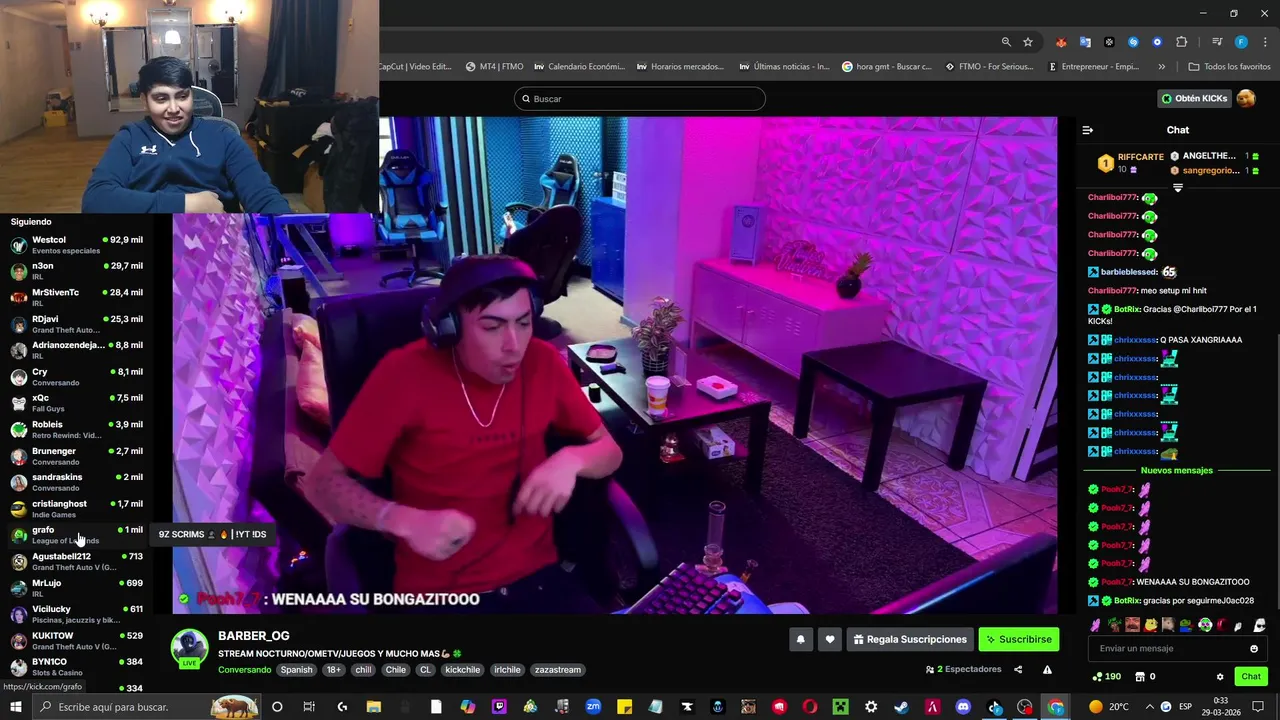Open the Google Translate extension

[x=1085, y=42]
